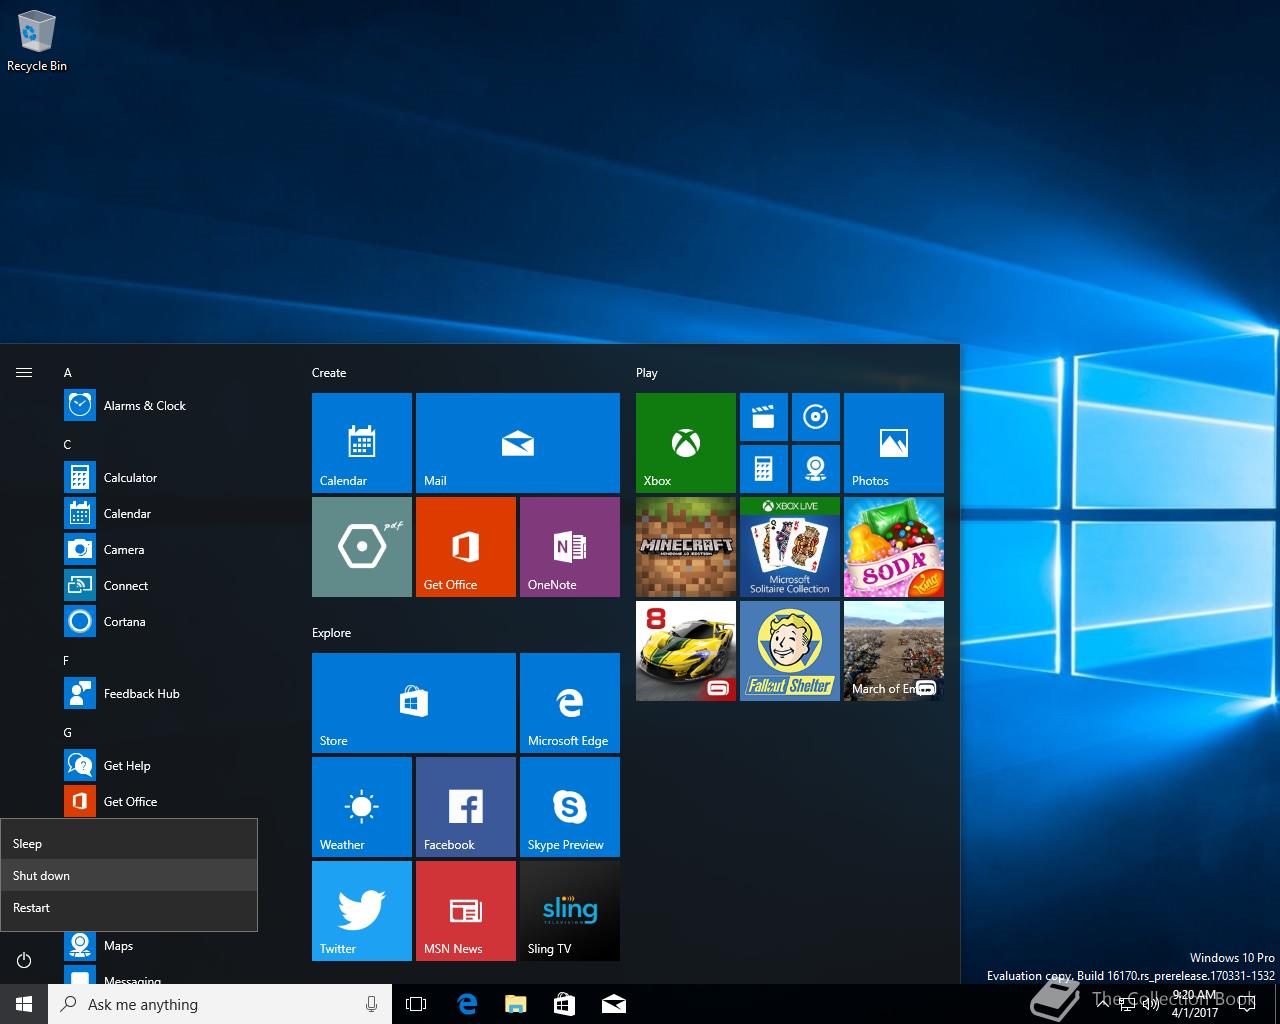Click the Ask me anything search box
This screenshot has height=1024, width=1280.
tap(220, 1004)
